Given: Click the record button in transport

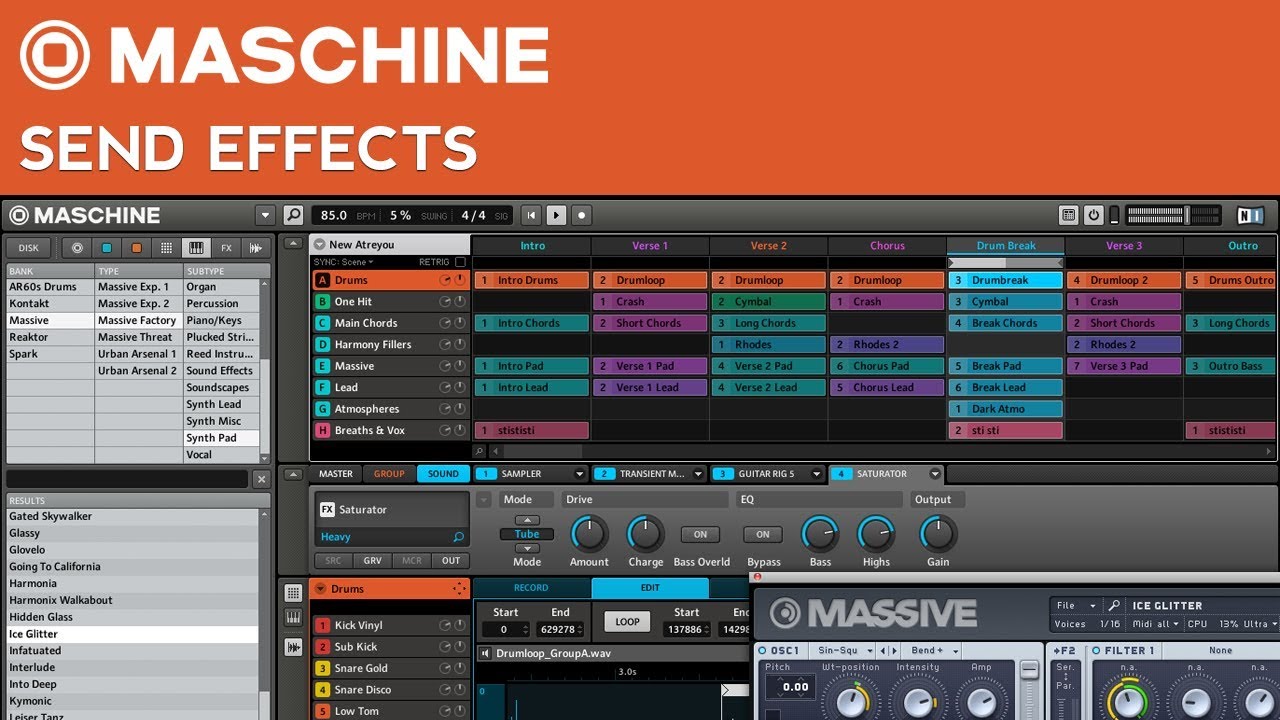Looking at the screenshot, I should pos(581,215).
